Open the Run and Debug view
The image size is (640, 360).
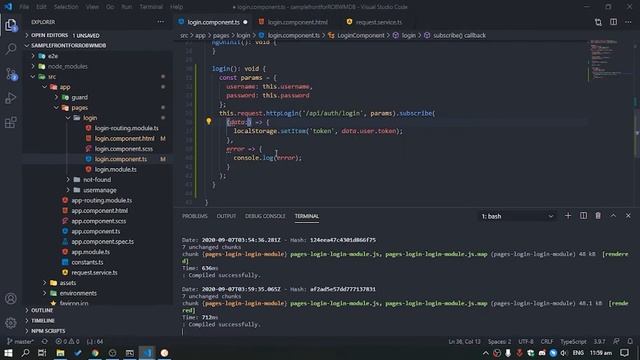(x=11, y=98)
